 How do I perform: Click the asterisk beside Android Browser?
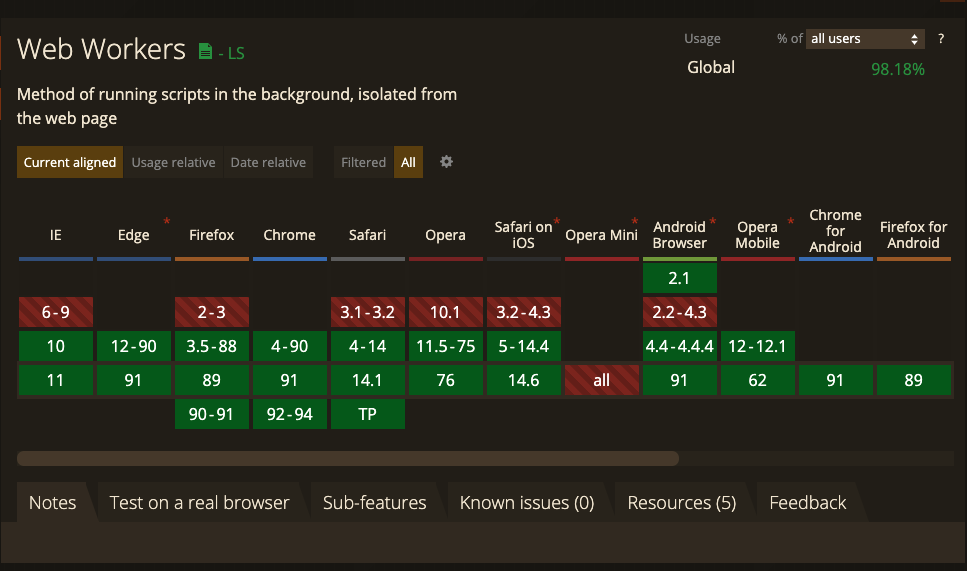click(x=713, y=221)
